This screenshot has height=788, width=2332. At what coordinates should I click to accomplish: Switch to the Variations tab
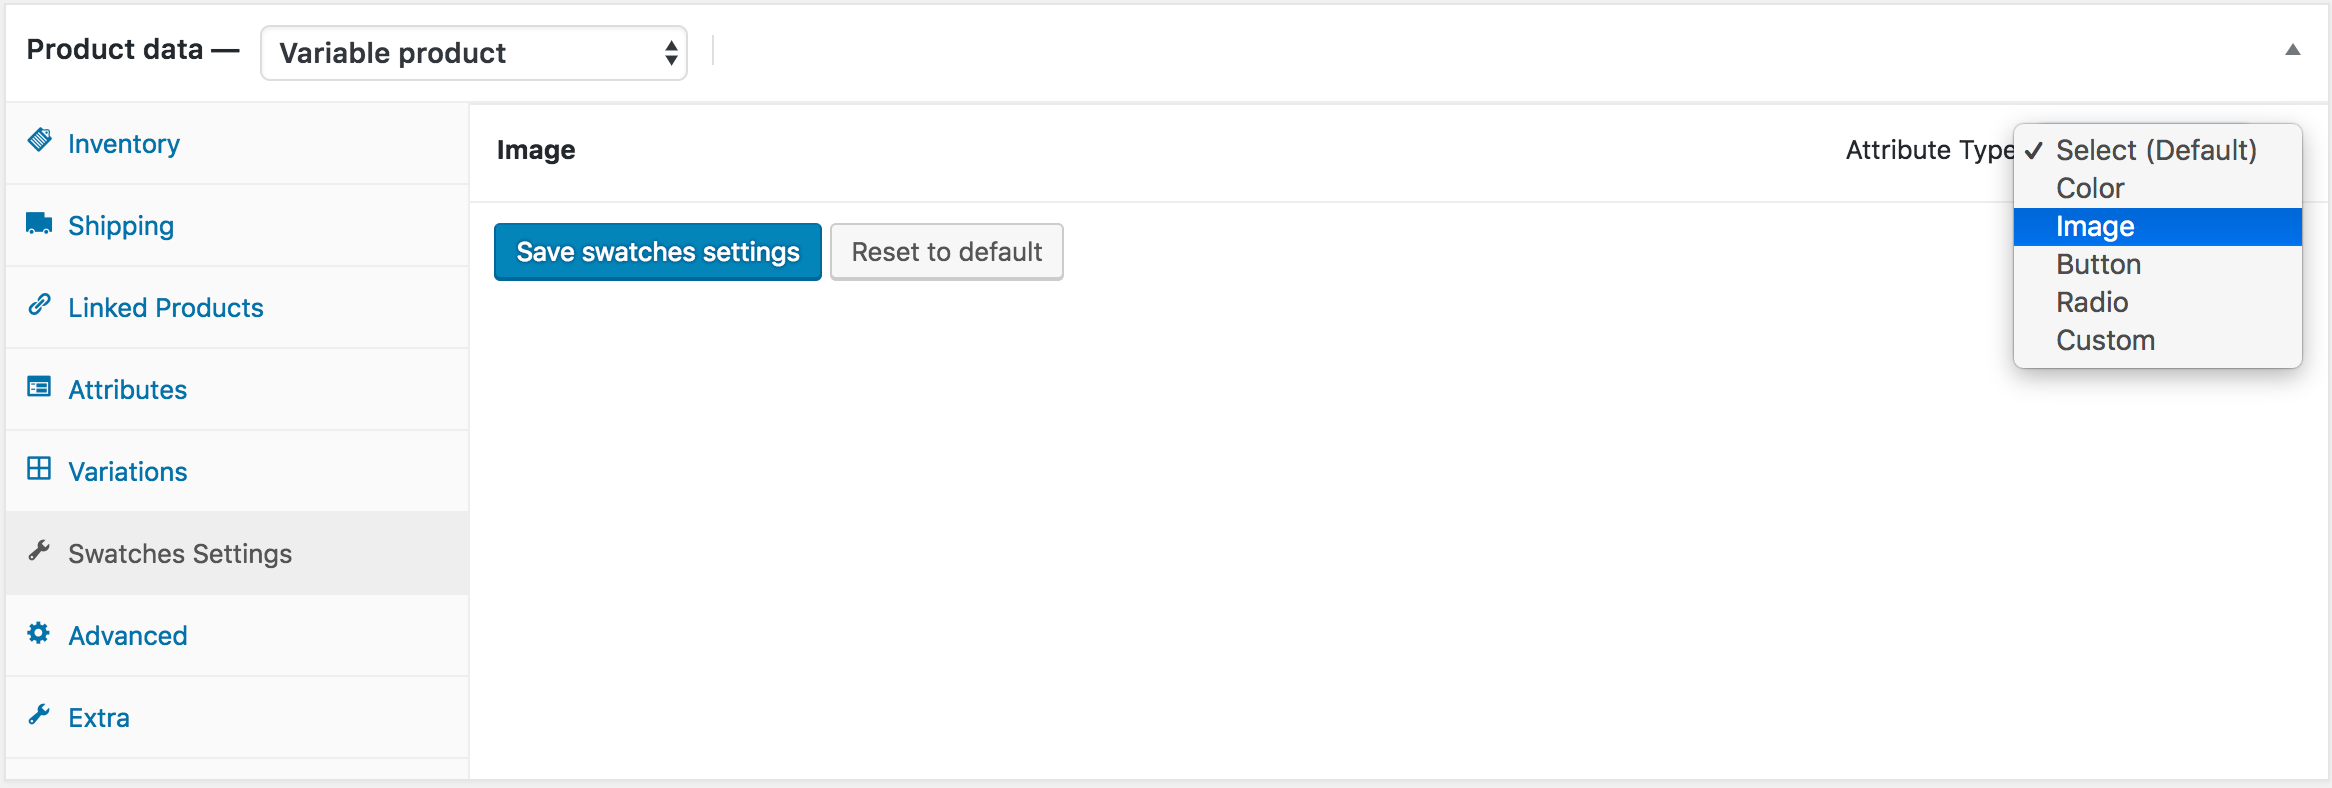coord(128,472)
